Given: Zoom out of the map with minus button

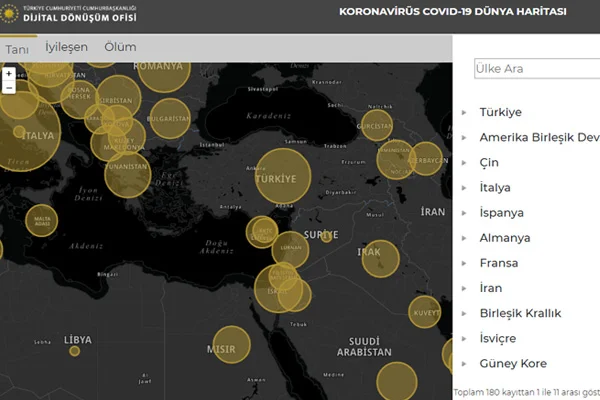Looking at the screenshot, I should [9, 88].
